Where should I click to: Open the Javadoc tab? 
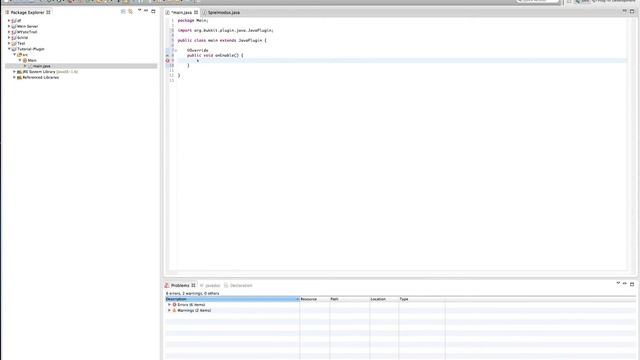210,285
